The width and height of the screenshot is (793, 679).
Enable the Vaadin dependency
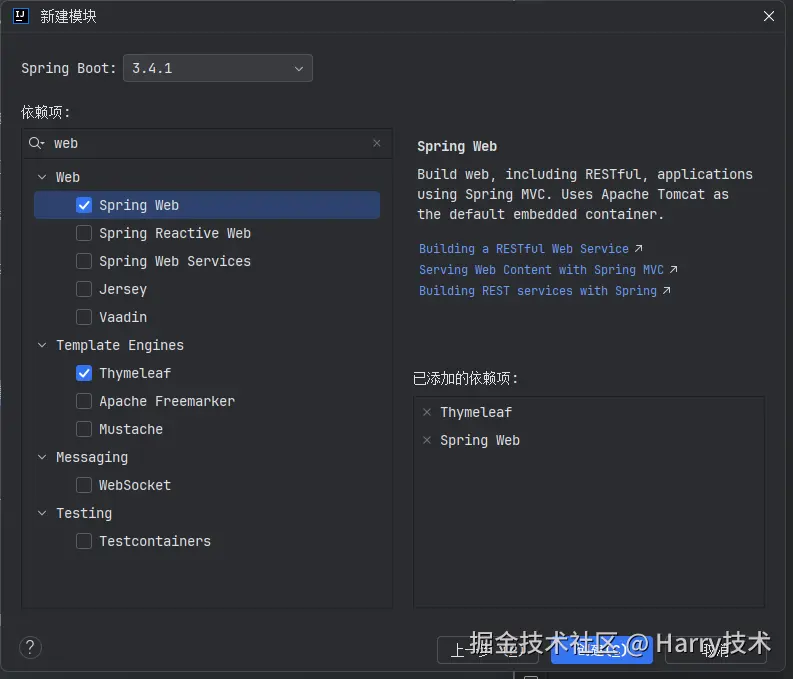coord(84,317)
